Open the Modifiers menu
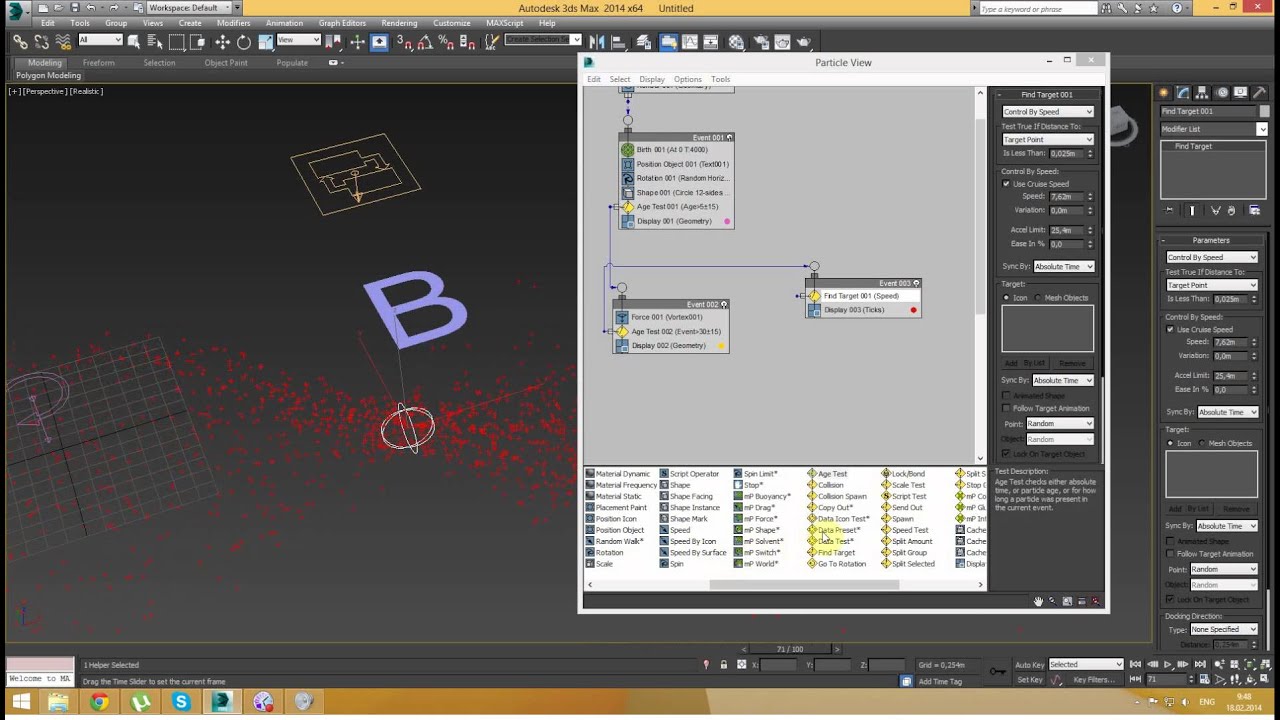Screen dimensions: 1280x720 click(233, 23)
